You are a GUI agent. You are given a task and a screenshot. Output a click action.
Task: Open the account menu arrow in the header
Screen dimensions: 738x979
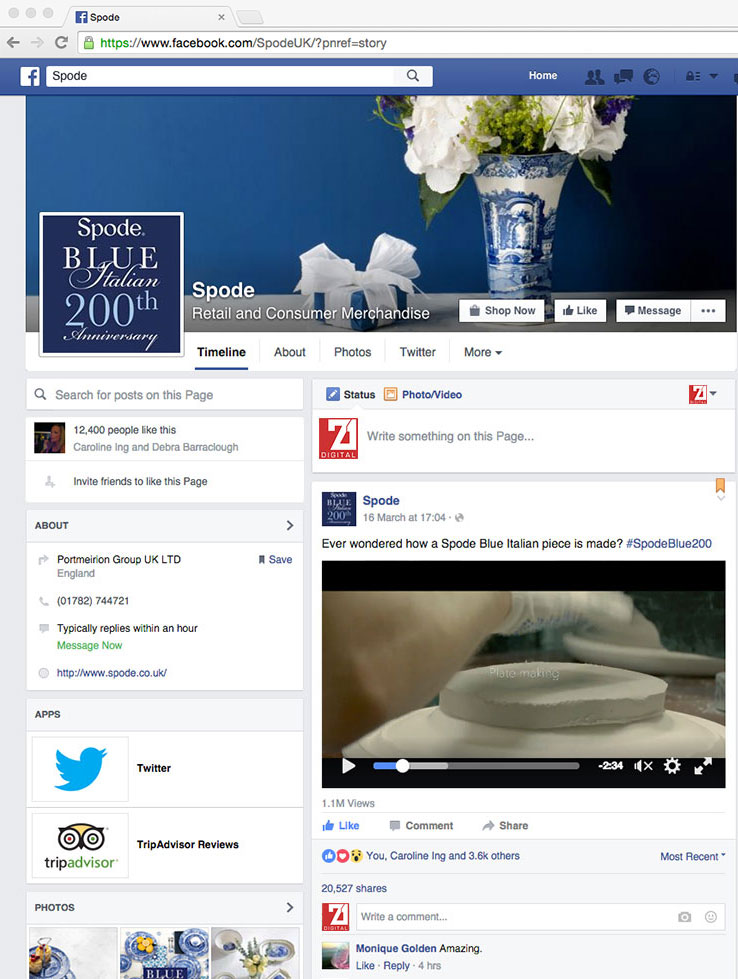coord(714,76)
